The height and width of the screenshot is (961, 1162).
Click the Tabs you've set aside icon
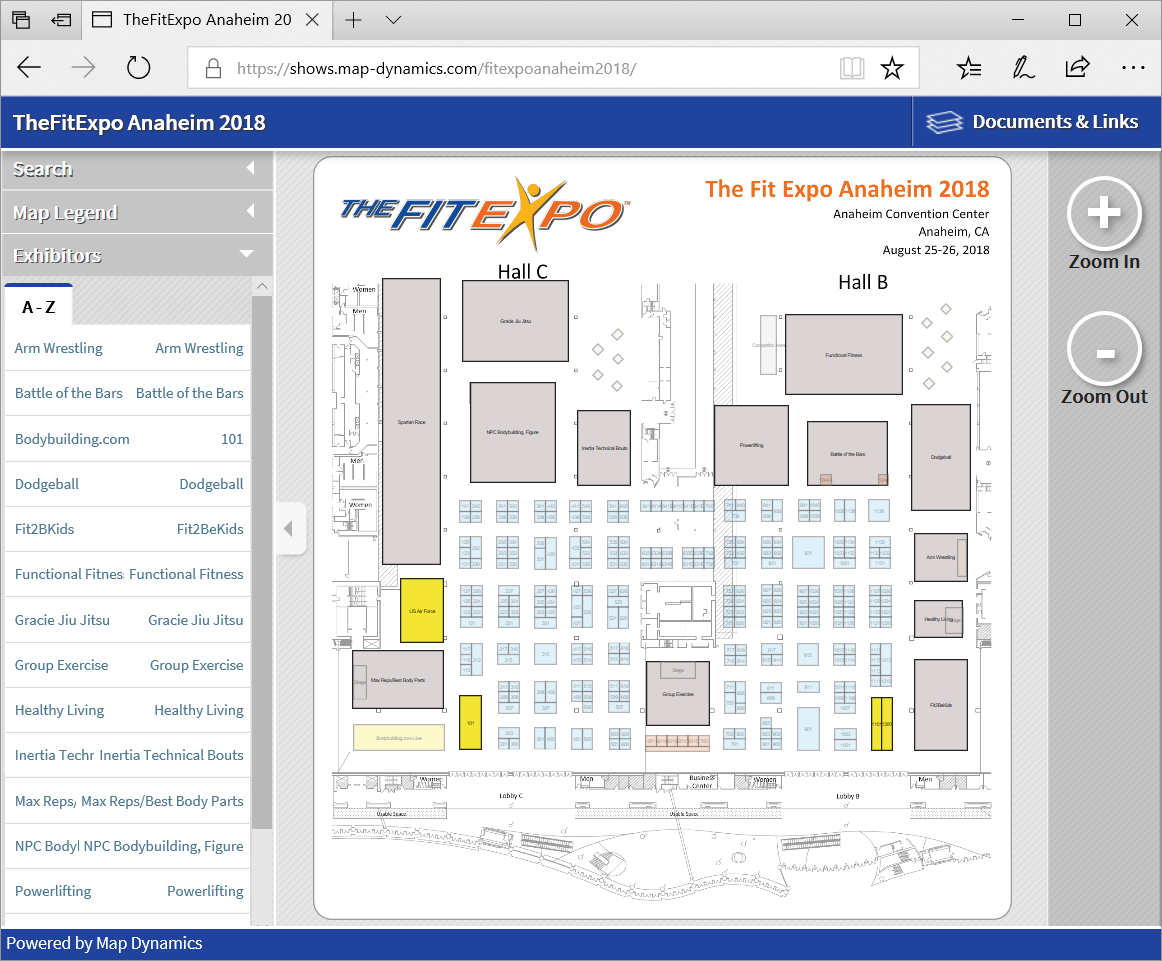21,19
